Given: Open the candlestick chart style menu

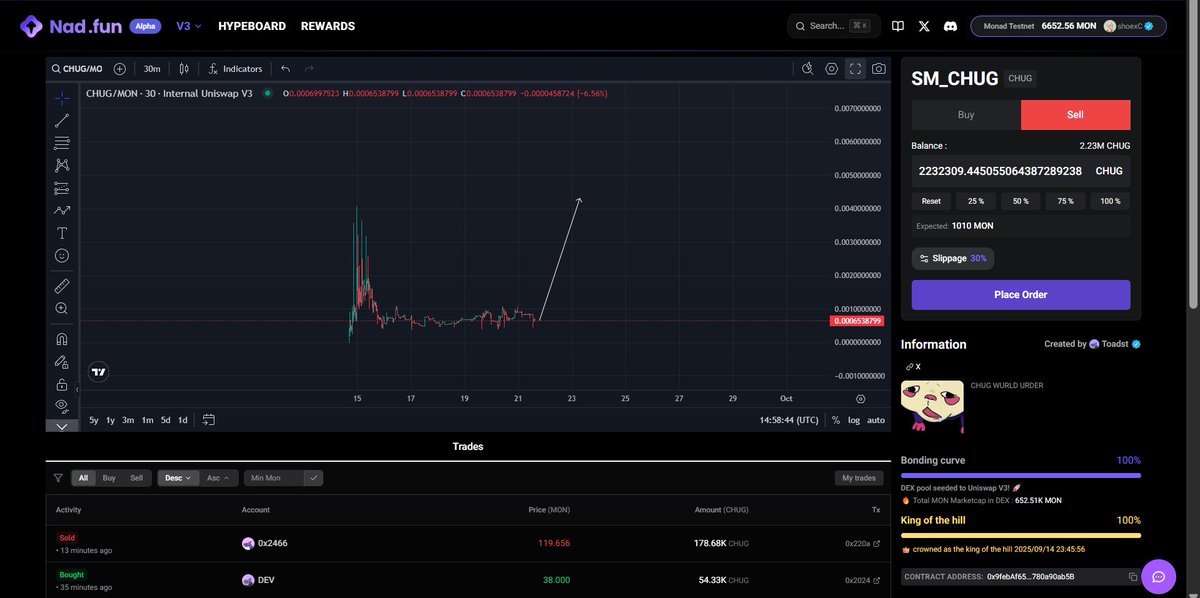Looking at the screenshot, I should pyautogui.click(x=184, y=69).
